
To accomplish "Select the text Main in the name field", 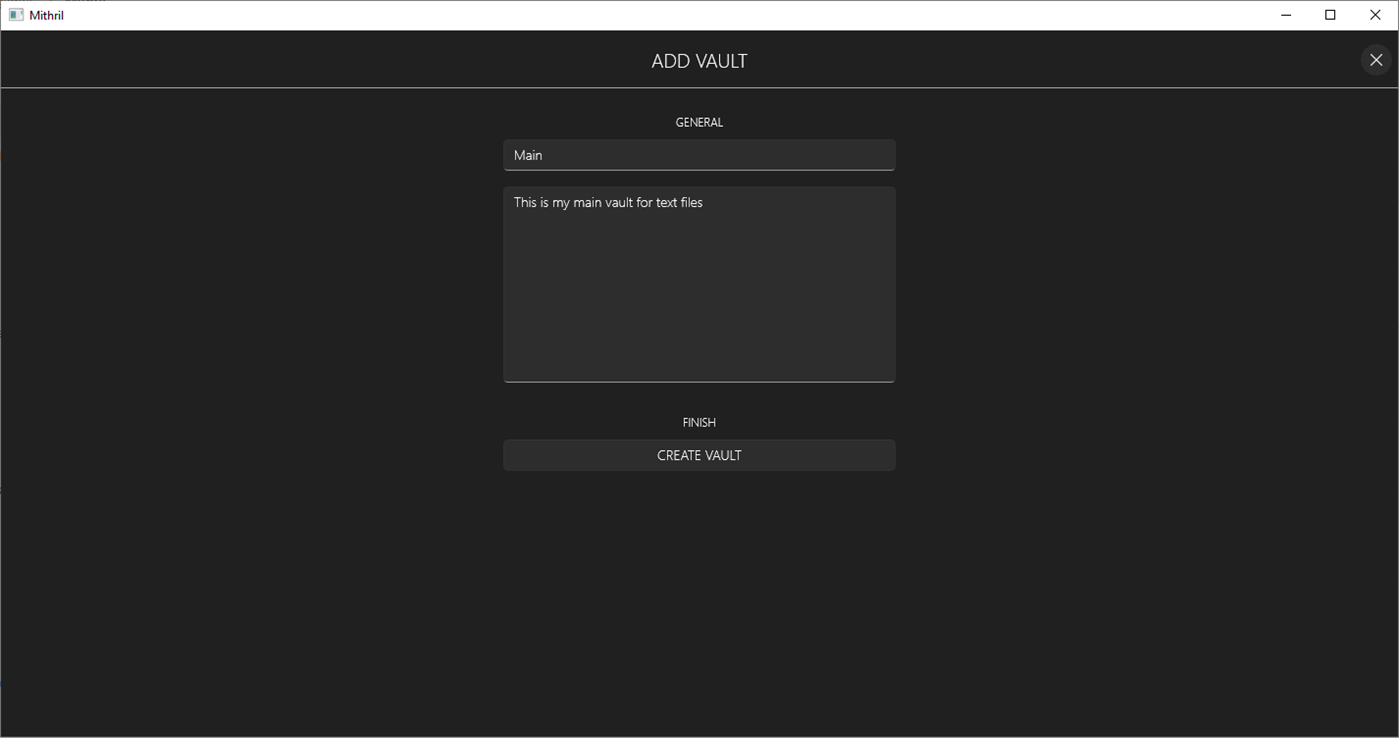I will click(x=526, y=154).
